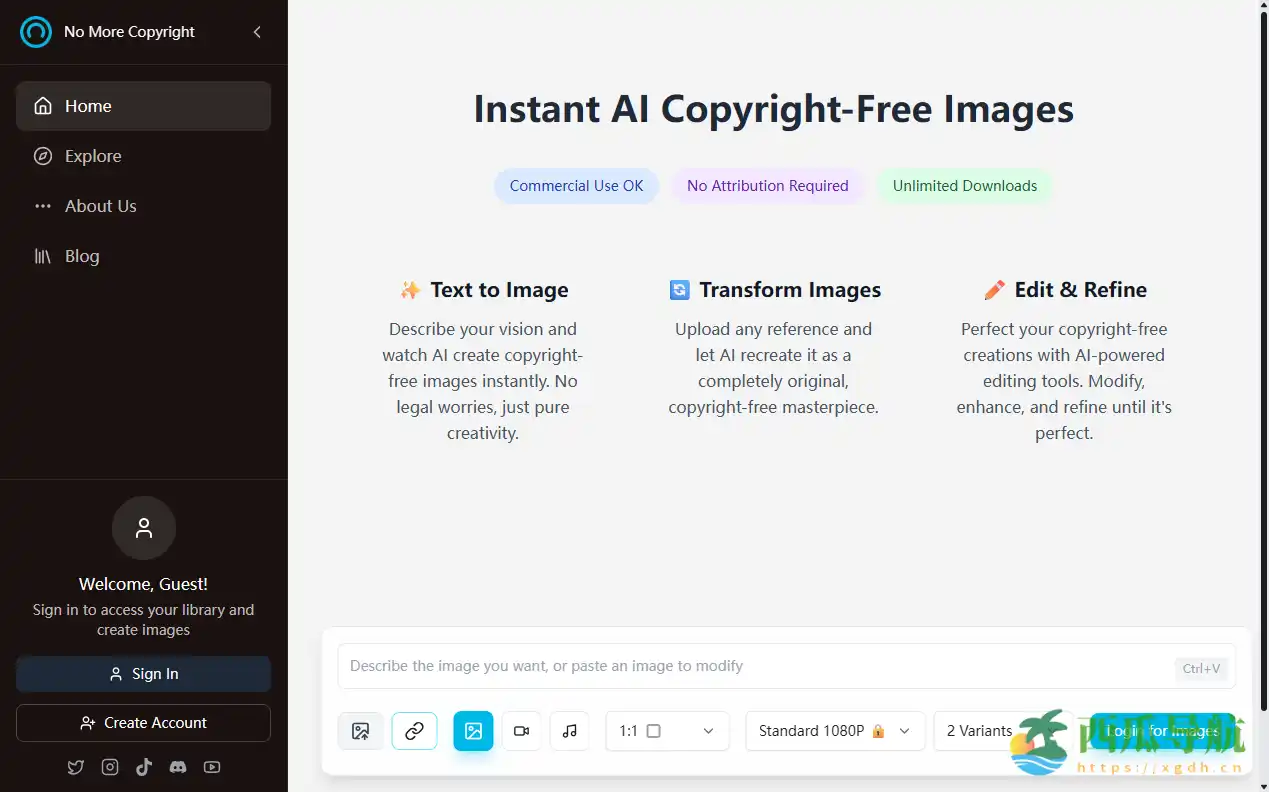Switch to video generation mode
Screen dimensions: 1269x792
(x=521, y=731)
